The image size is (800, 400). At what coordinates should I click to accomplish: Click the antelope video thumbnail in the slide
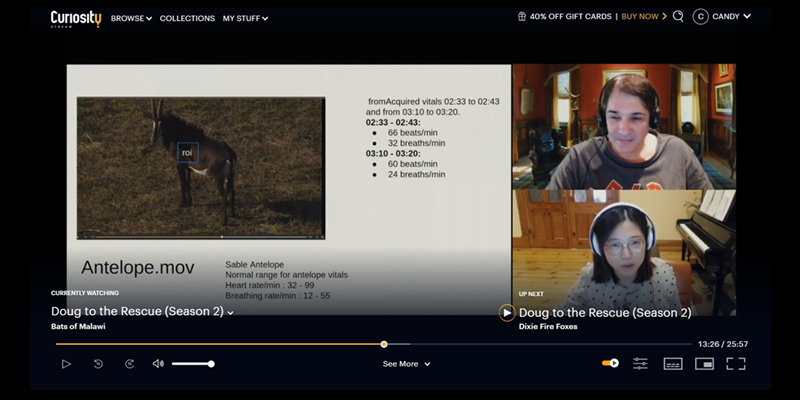pyautogui.click(x=201, y=168)
